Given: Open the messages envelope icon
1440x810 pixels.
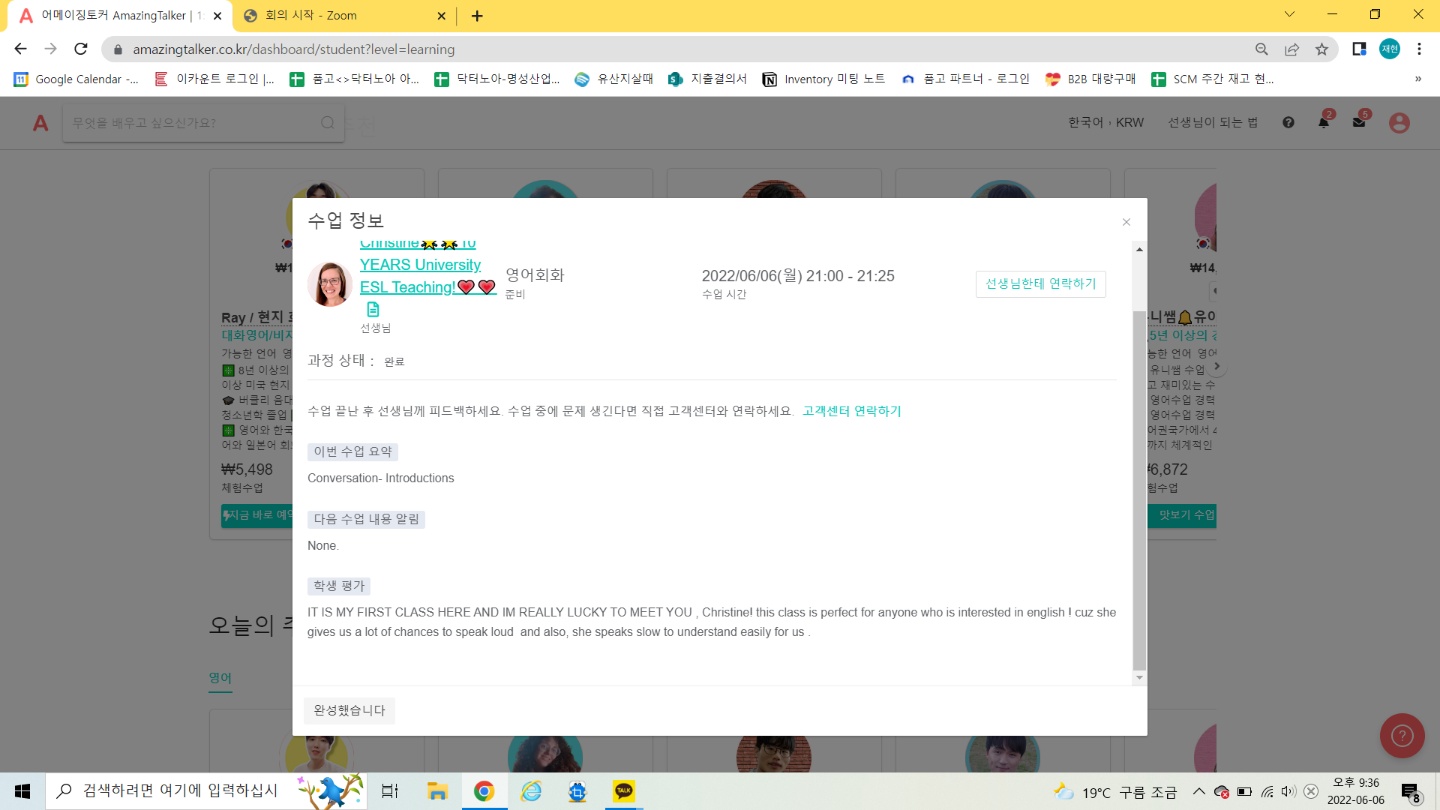Looking at the screenshot, I should click(1359, 122).
